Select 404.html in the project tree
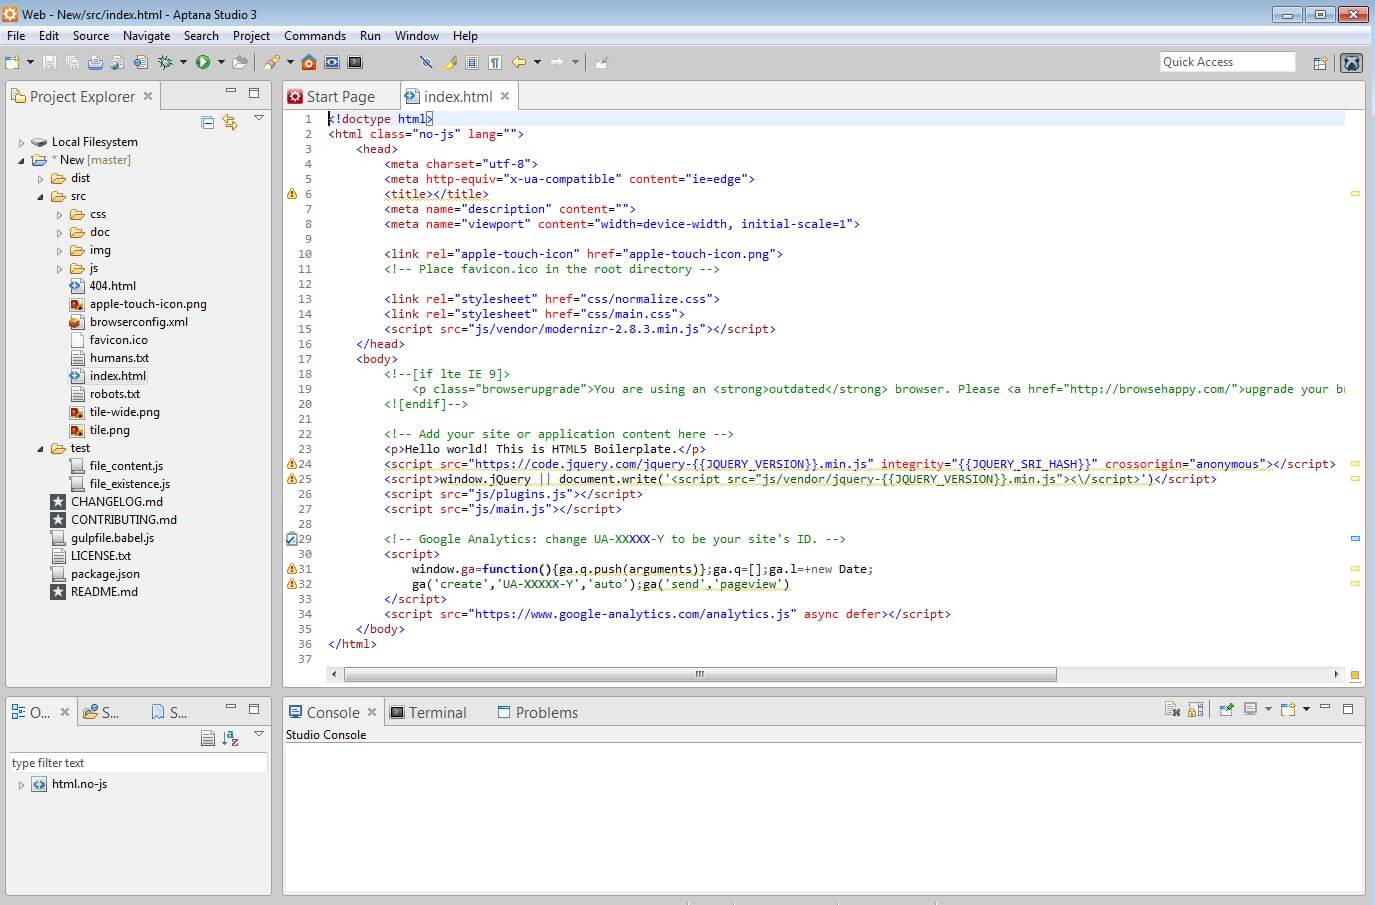 tap(112, 286)
